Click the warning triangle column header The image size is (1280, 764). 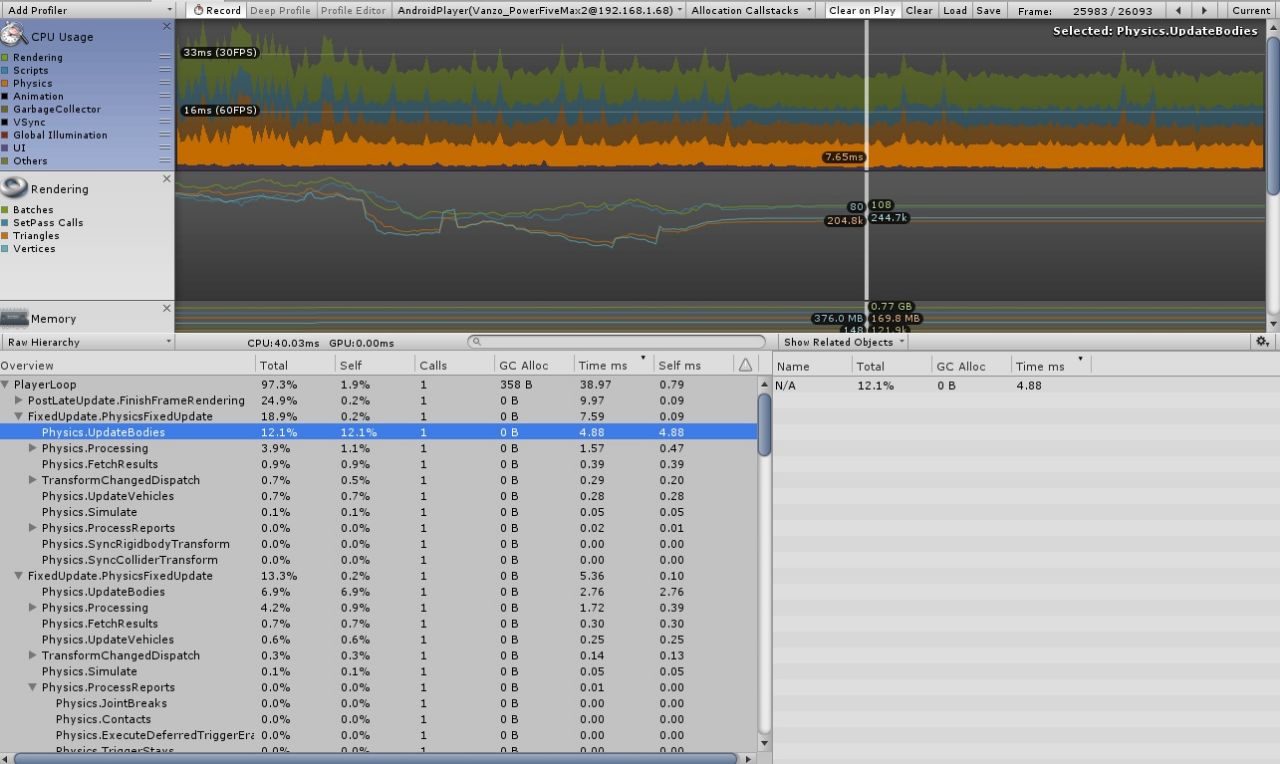pos(745,365)
